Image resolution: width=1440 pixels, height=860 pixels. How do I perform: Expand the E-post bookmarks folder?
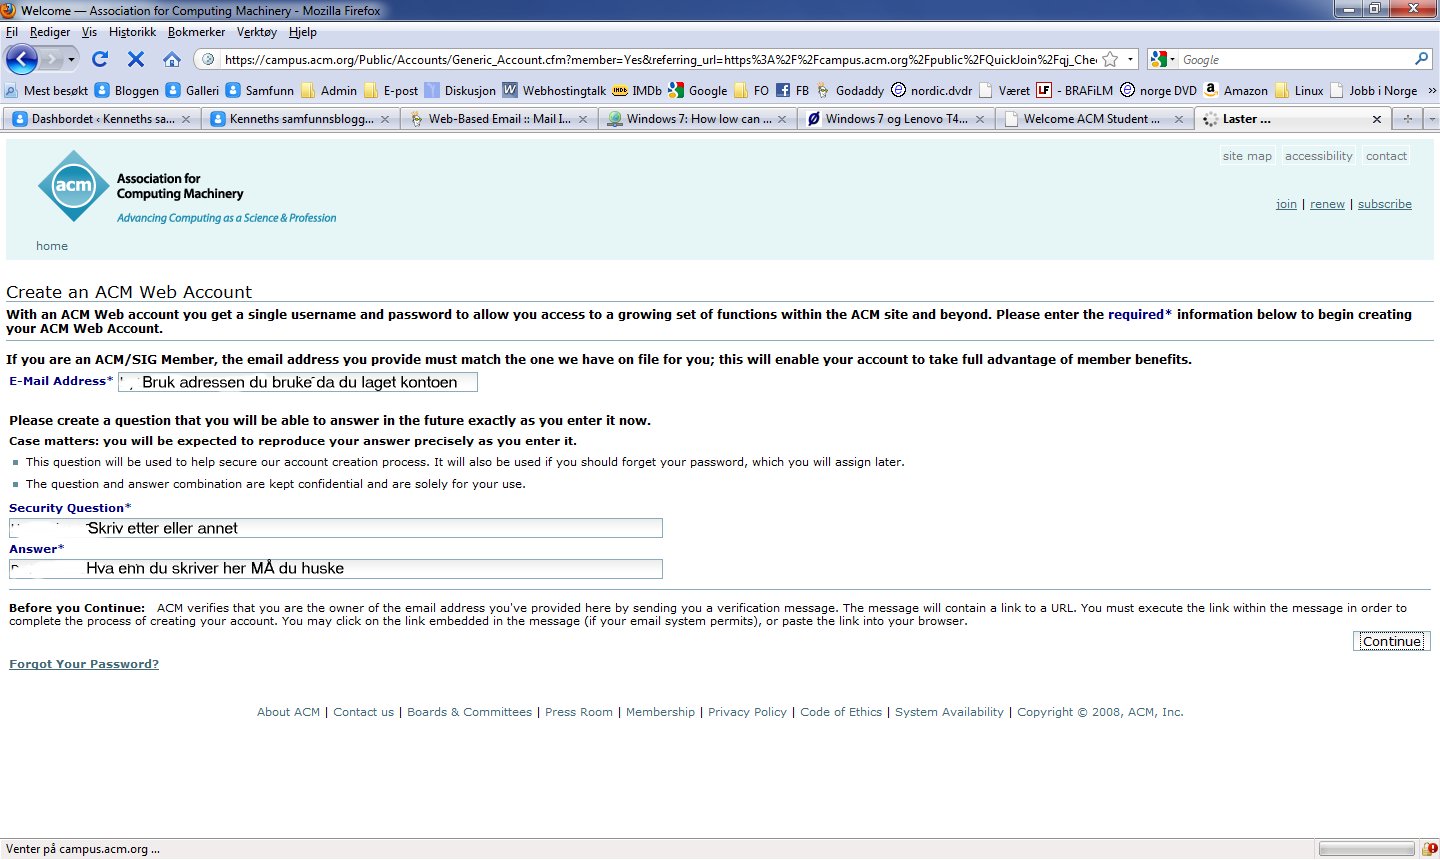tap(391, 90)
